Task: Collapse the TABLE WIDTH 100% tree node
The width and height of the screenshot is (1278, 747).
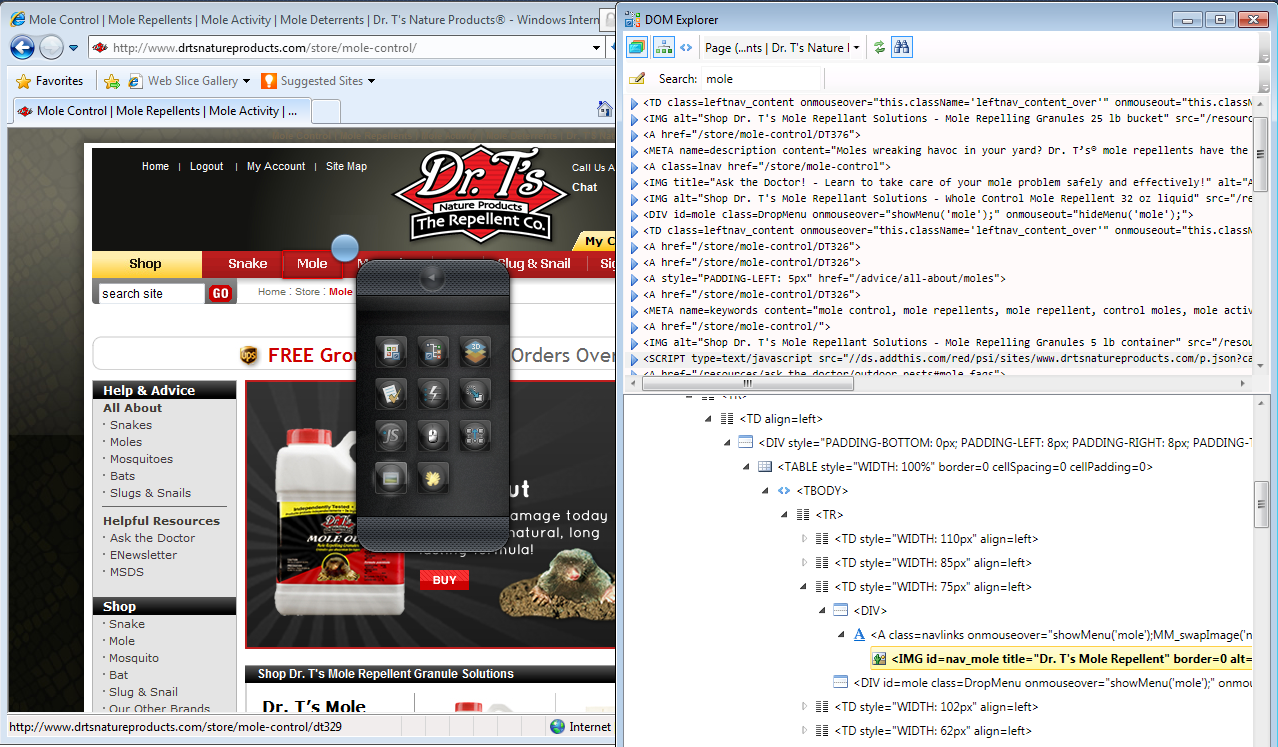Action: tap(747, 467)
